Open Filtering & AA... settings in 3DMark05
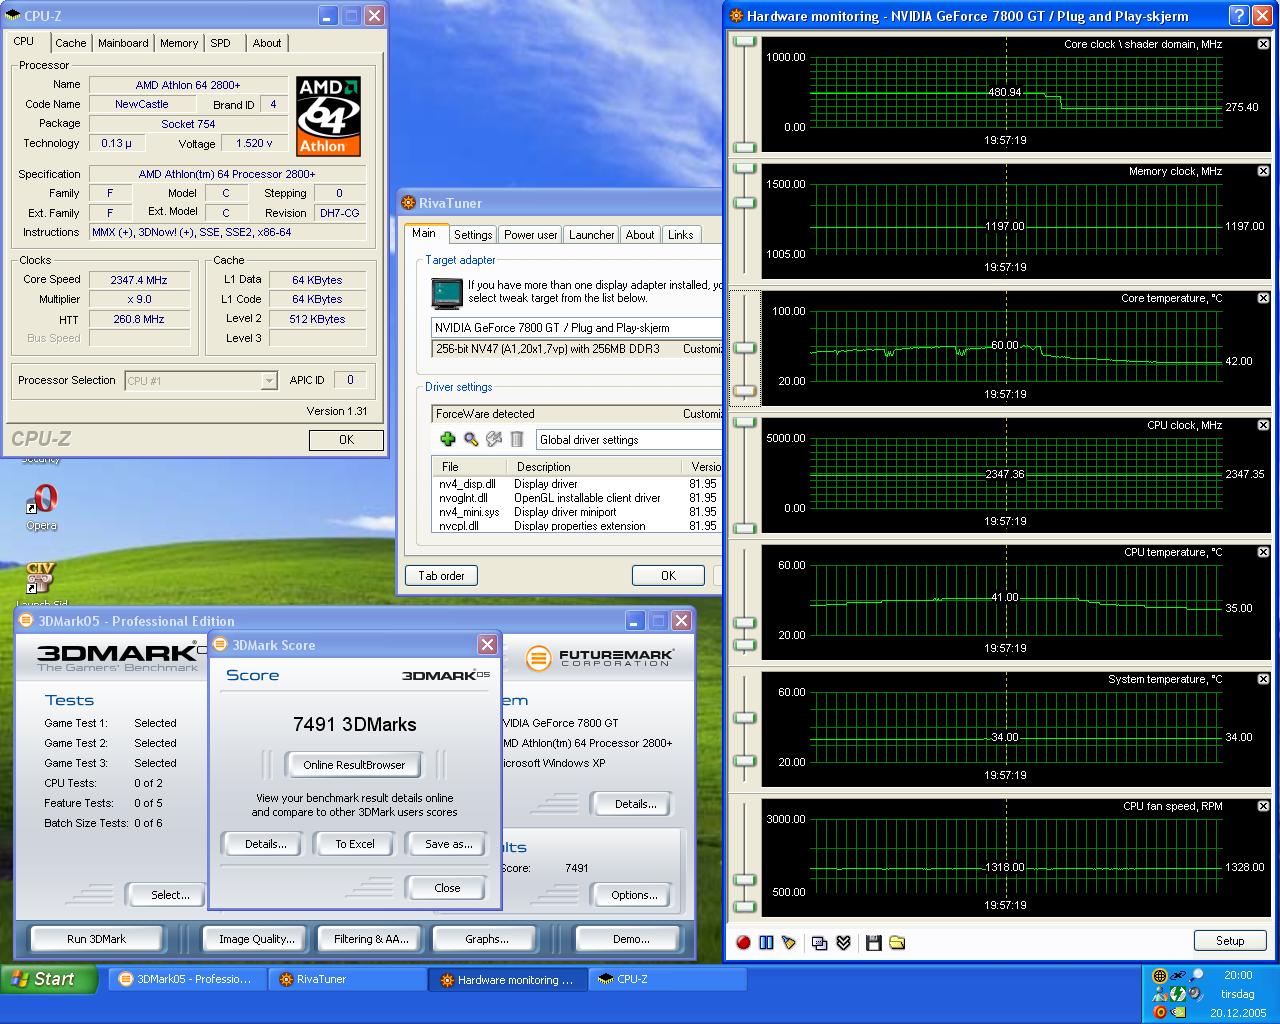 (x=371, y=939)
